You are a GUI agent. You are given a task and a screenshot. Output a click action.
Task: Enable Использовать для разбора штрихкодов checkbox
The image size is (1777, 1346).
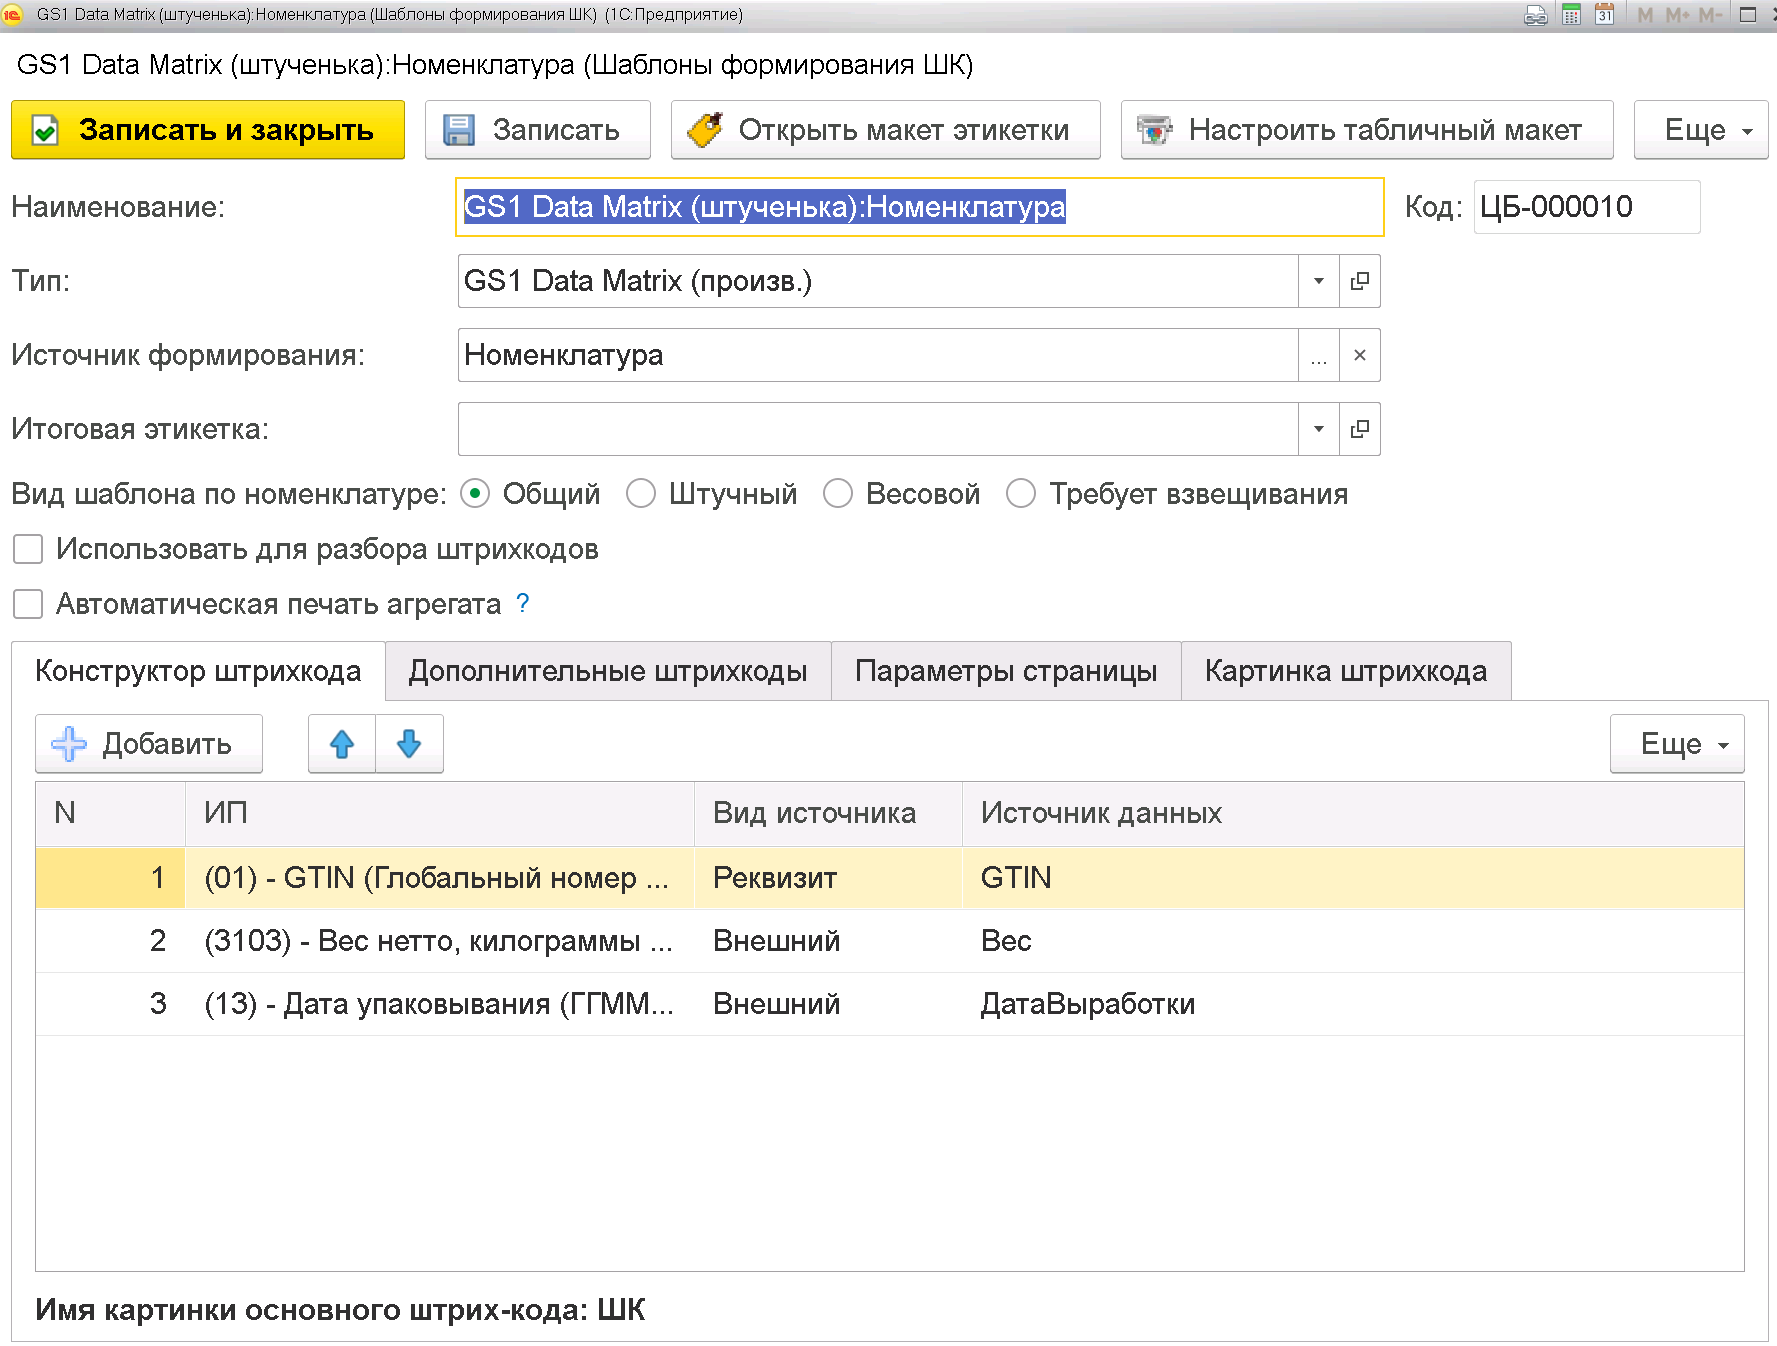28,549
